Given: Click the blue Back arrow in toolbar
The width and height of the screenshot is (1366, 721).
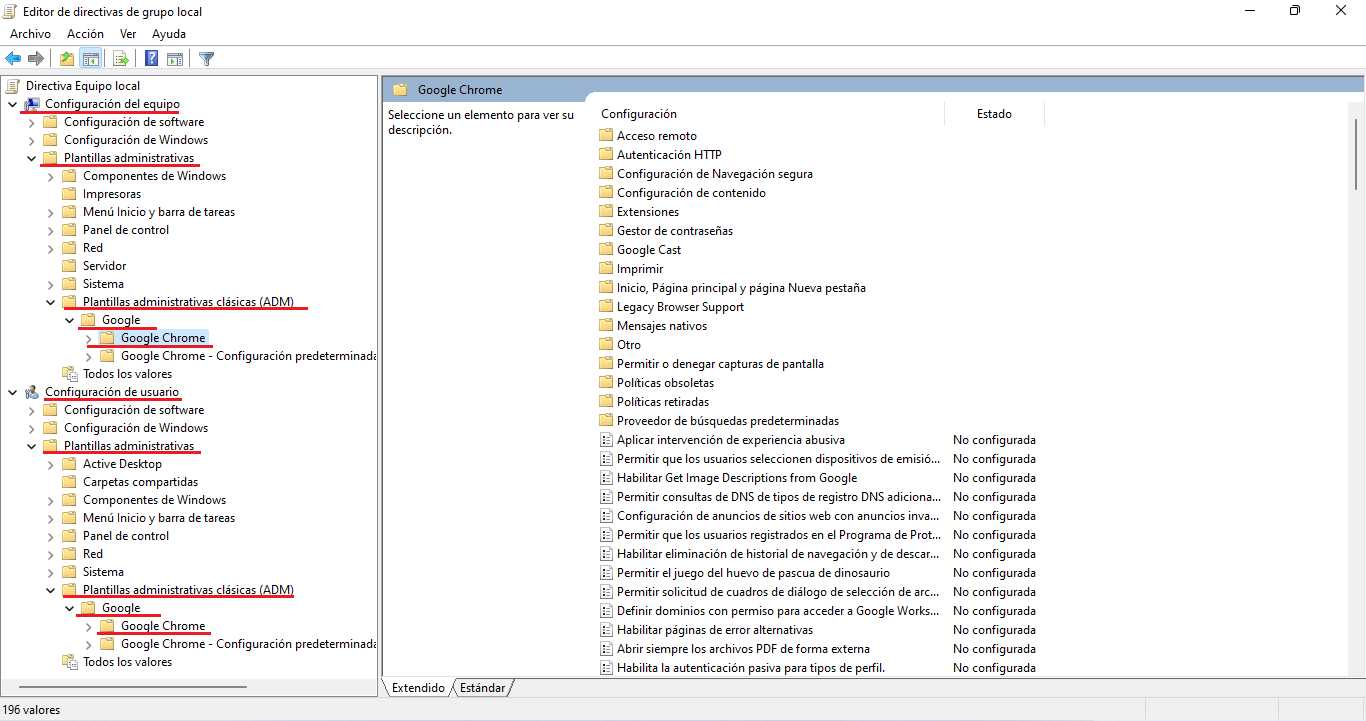Looking at the screenshot, I should point(13,58).
